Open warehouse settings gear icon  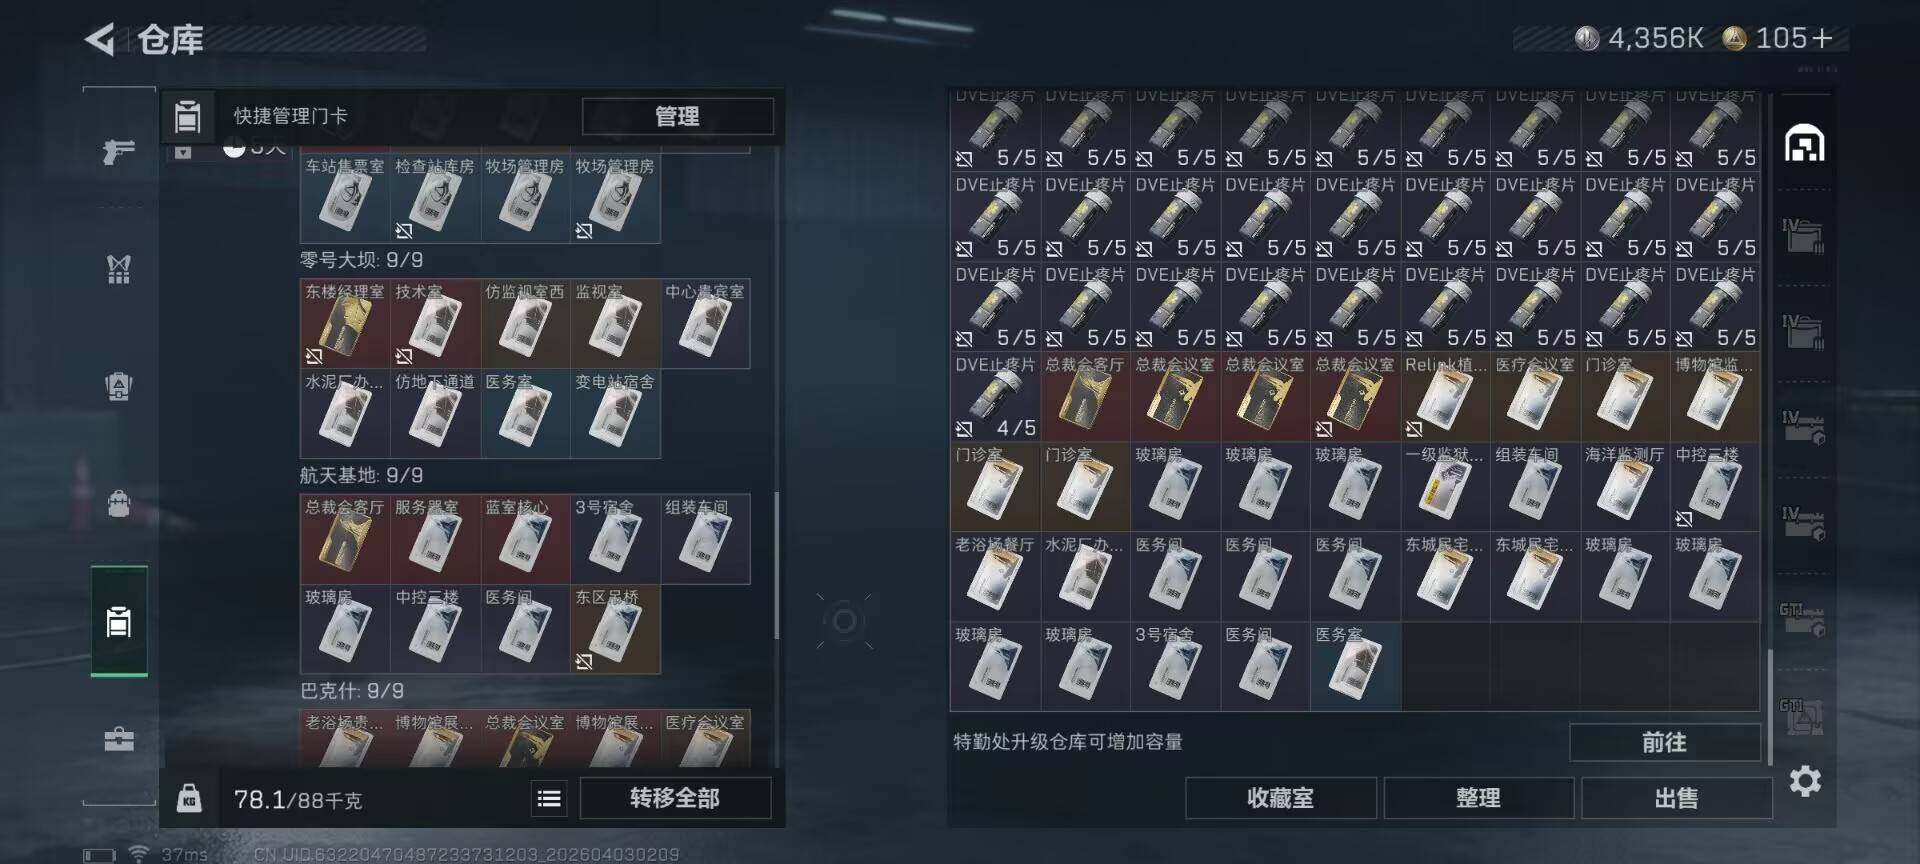pos(1804,781)
